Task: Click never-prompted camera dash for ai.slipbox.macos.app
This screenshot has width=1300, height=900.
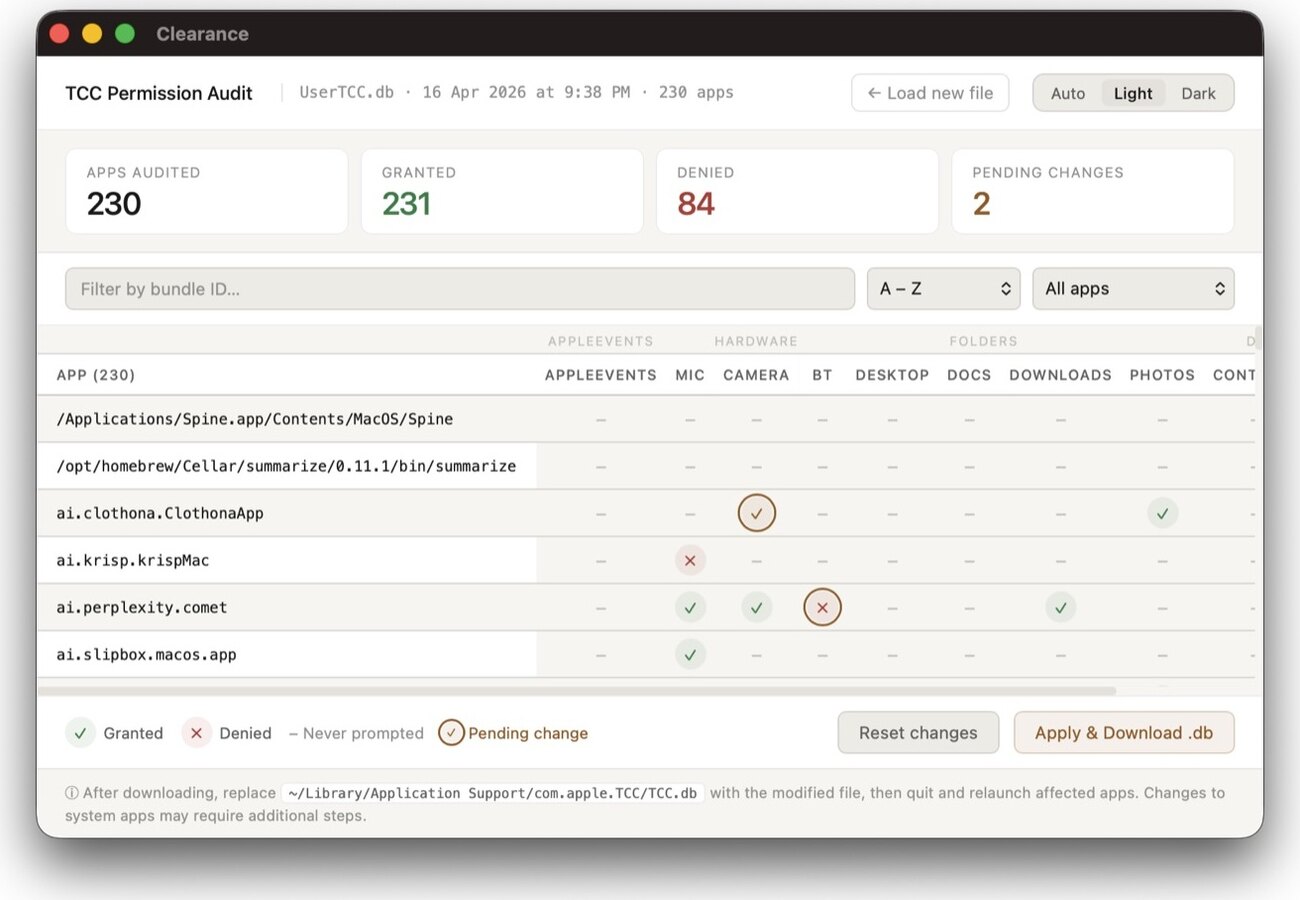Action: point(757,654)
